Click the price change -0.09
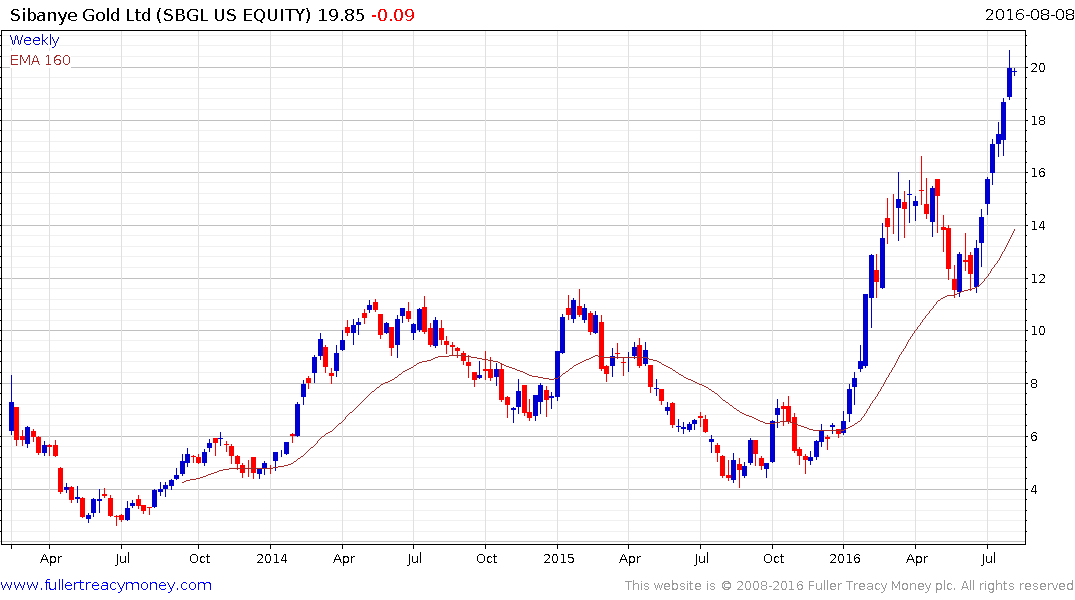This screenshot has height=600, width=1075. [x=393, y=15]
